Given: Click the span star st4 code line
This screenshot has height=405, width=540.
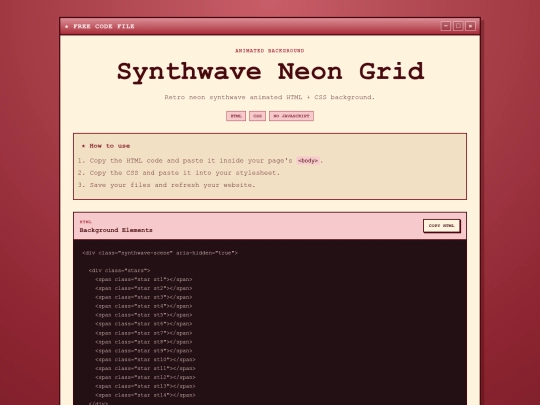Looking at the screenshot, I should click(144, 306).
